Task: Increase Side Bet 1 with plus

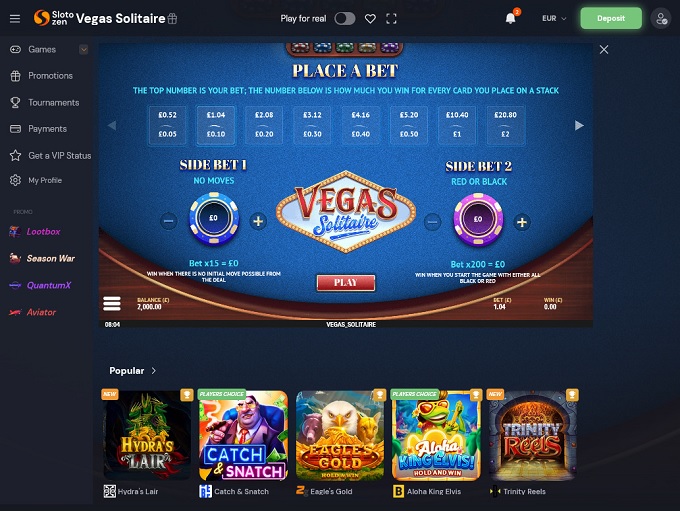Action: pos(258,221)
